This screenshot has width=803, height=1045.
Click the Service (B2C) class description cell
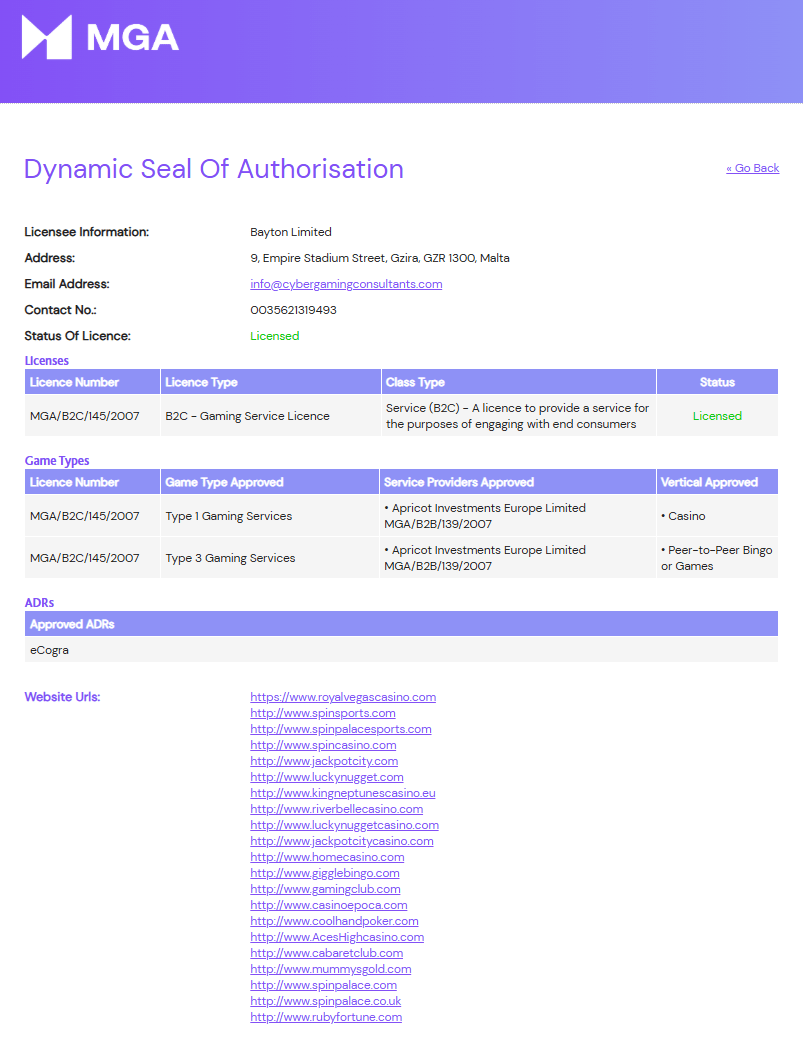517,416
